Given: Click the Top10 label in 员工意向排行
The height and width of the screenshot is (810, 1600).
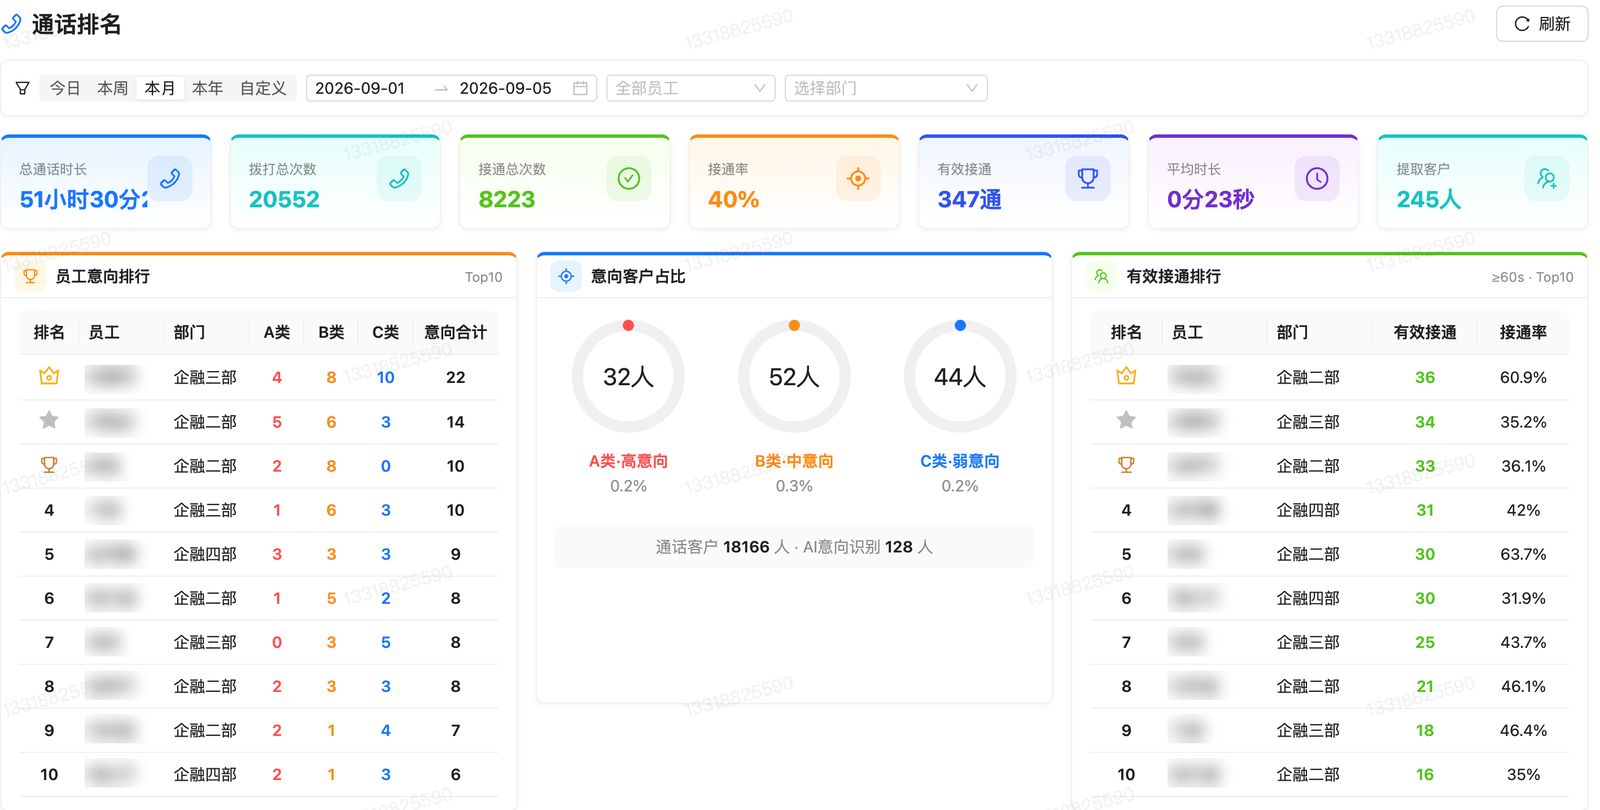Looking at the screenshot, I should [483, 277].
